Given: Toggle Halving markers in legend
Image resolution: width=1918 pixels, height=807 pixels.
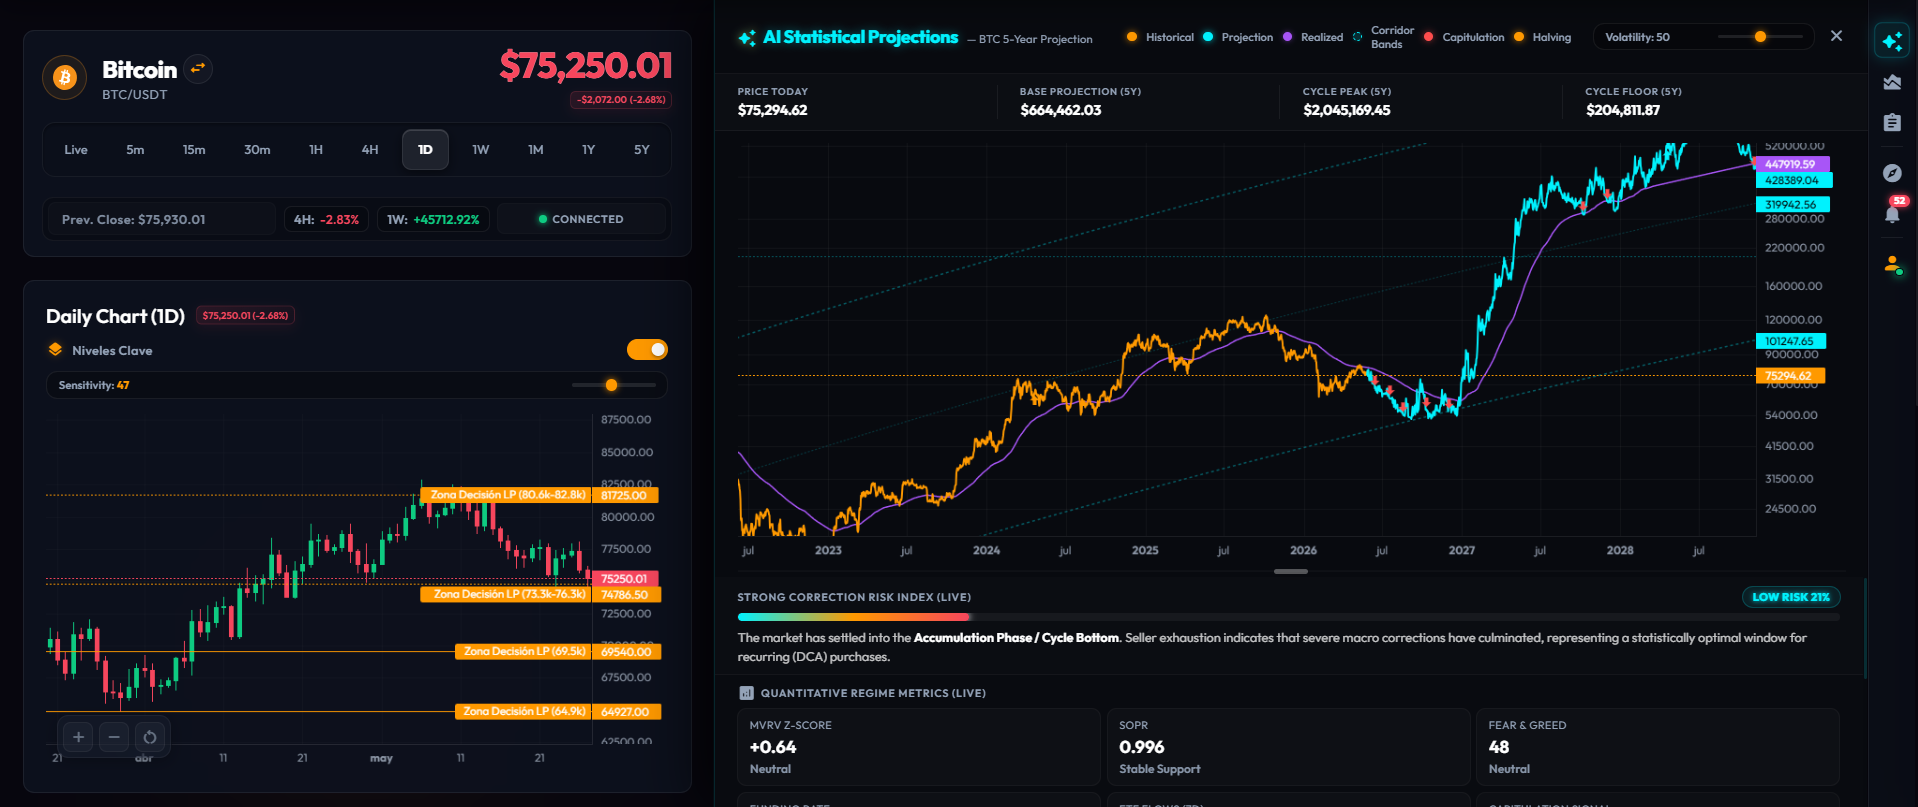Looking at the screenshot, I should [x=1543, y=37].
